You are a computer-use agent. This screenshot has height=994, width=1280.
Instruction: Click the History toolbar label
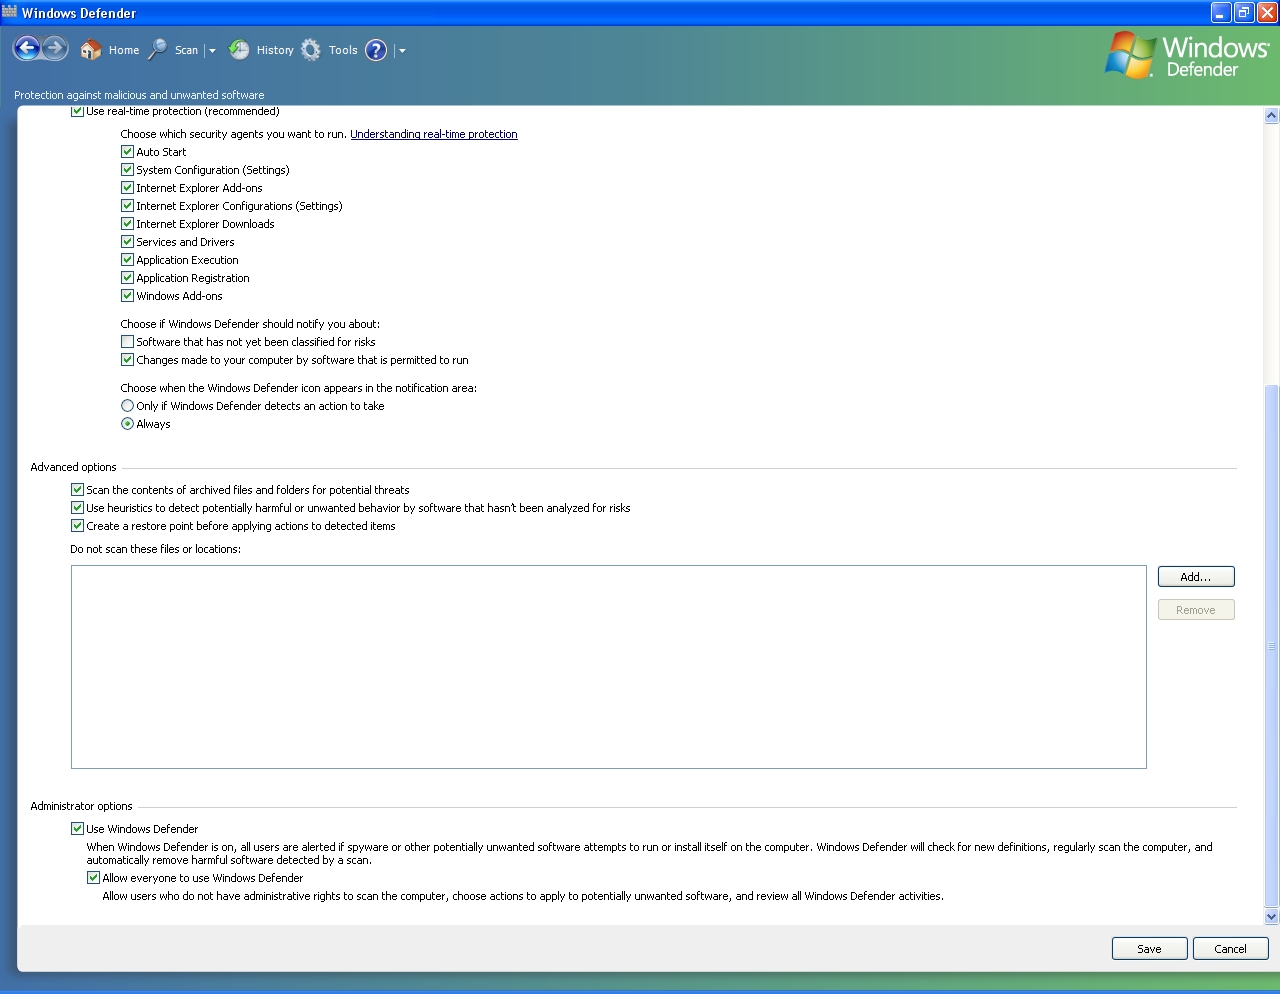[275, 50]
